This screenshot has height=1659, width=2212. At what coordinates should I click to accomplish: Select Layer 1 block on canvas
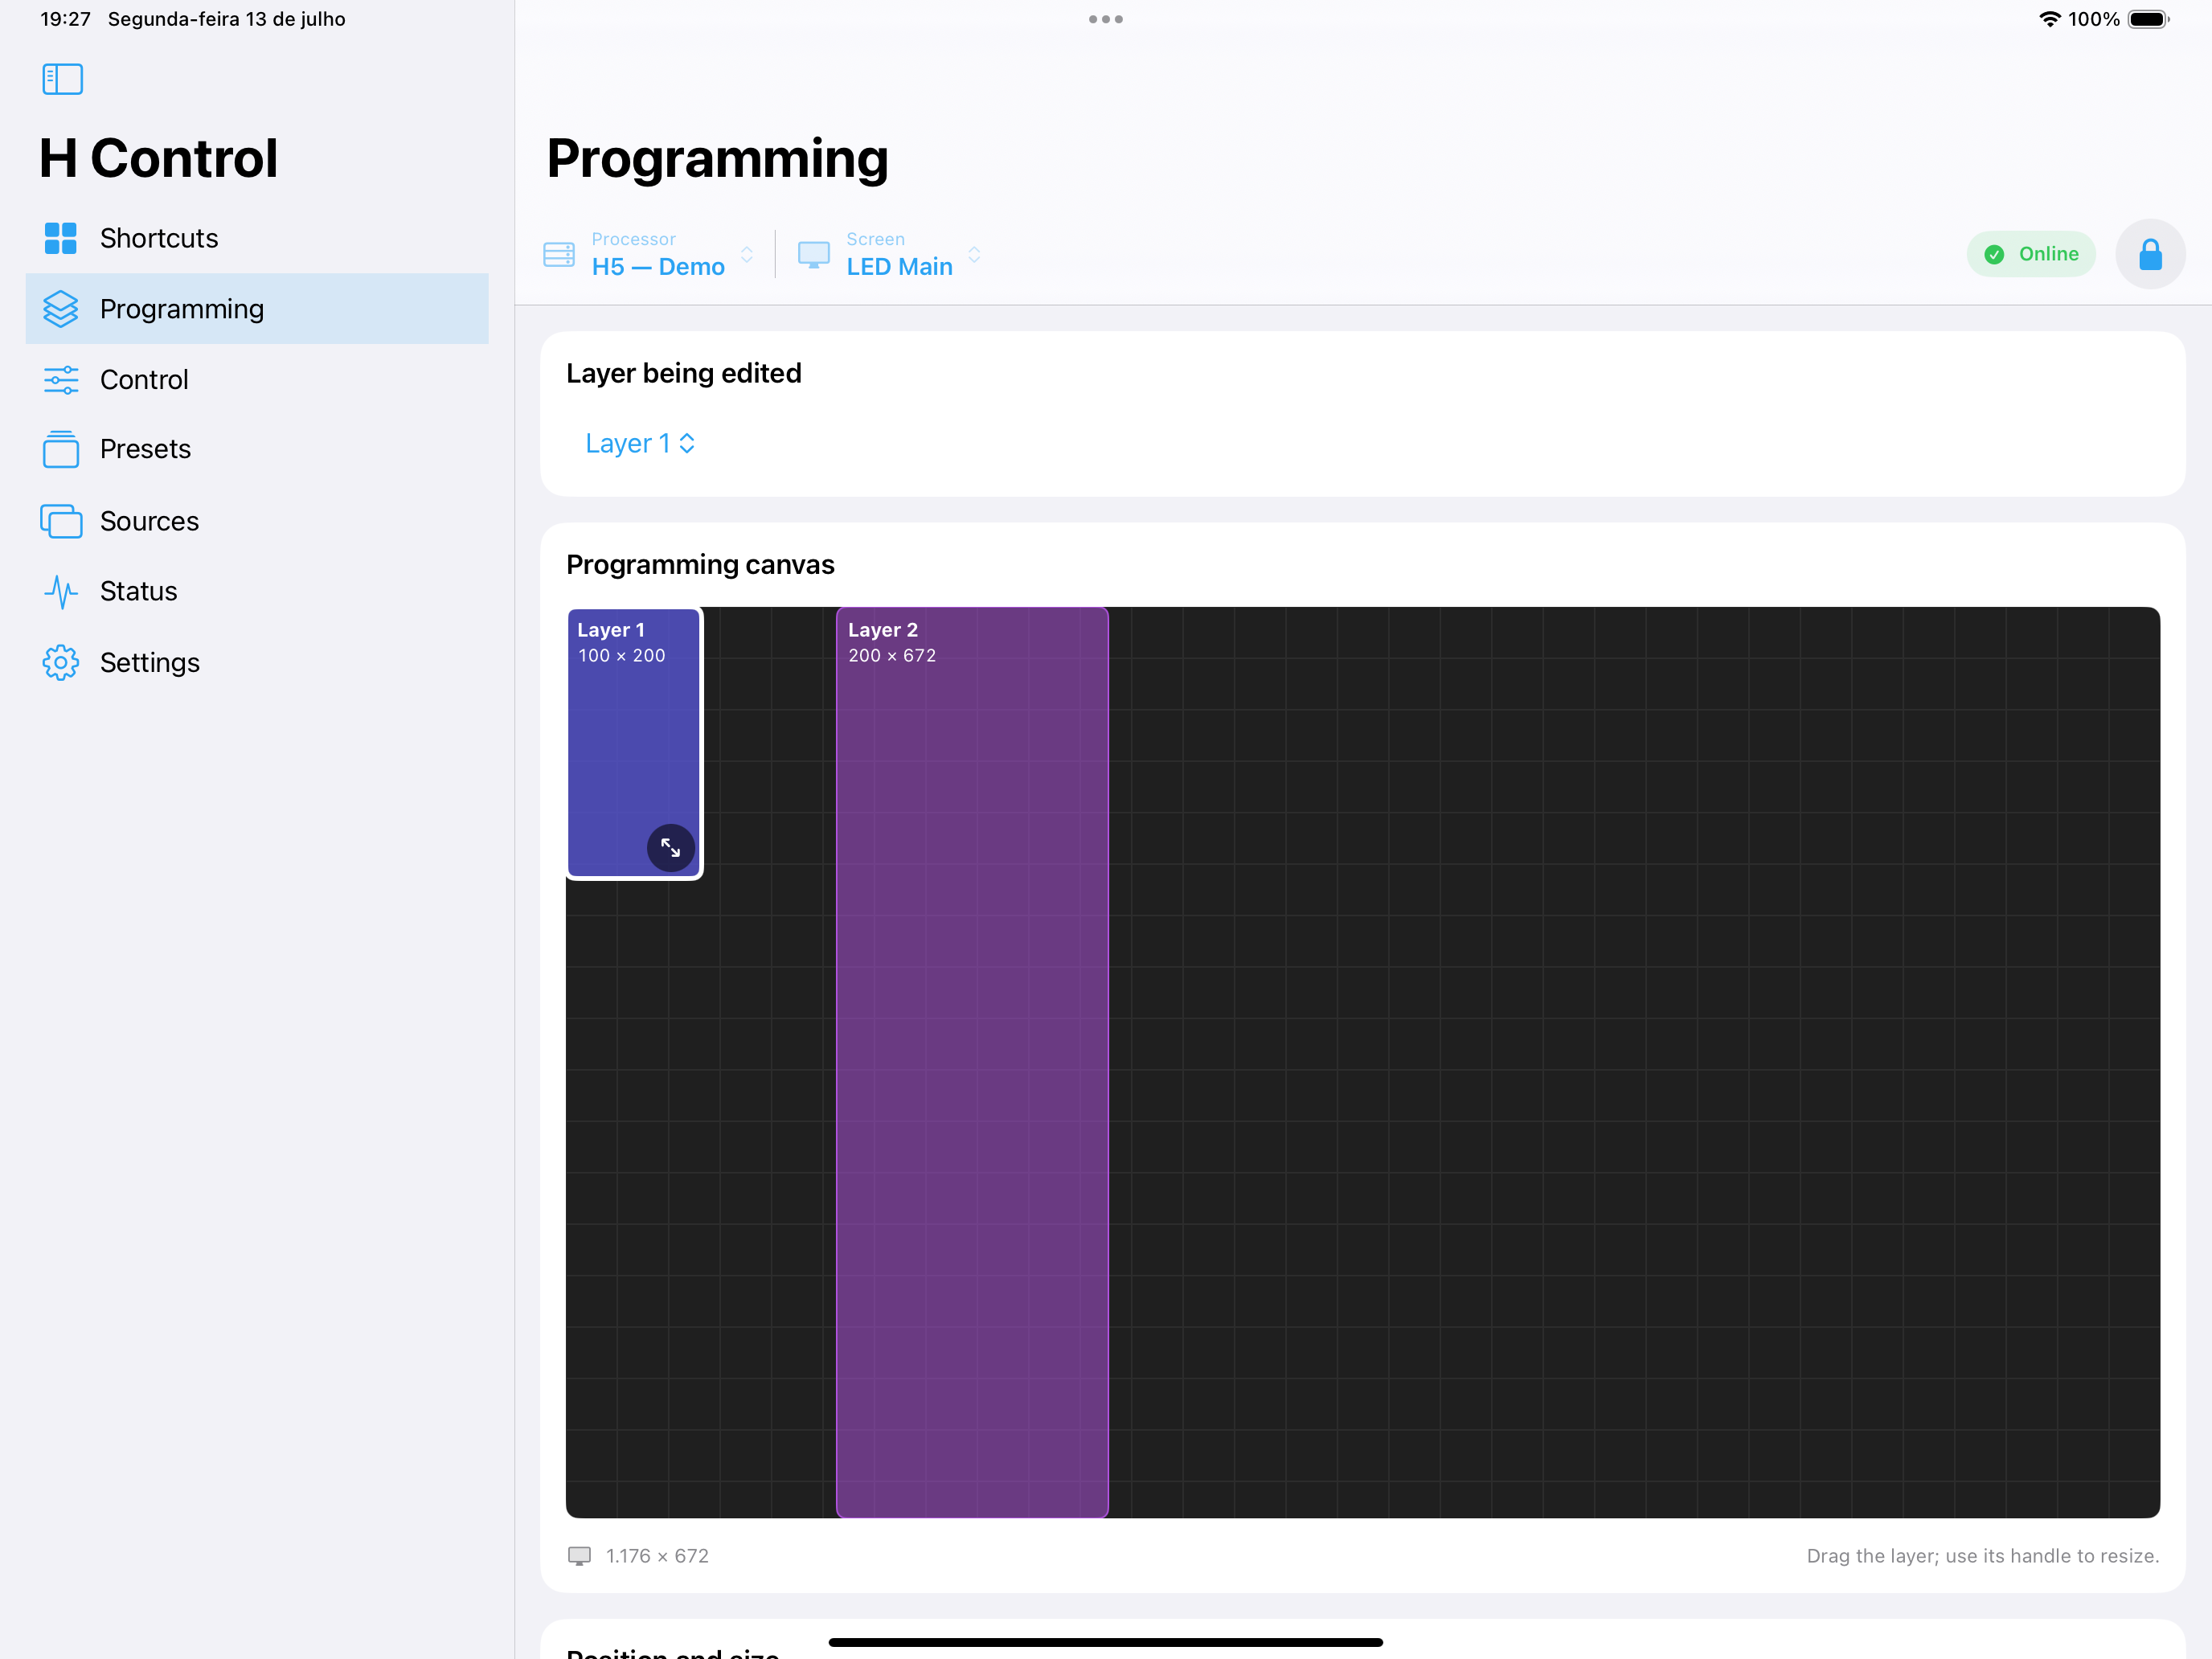[634, 743]
